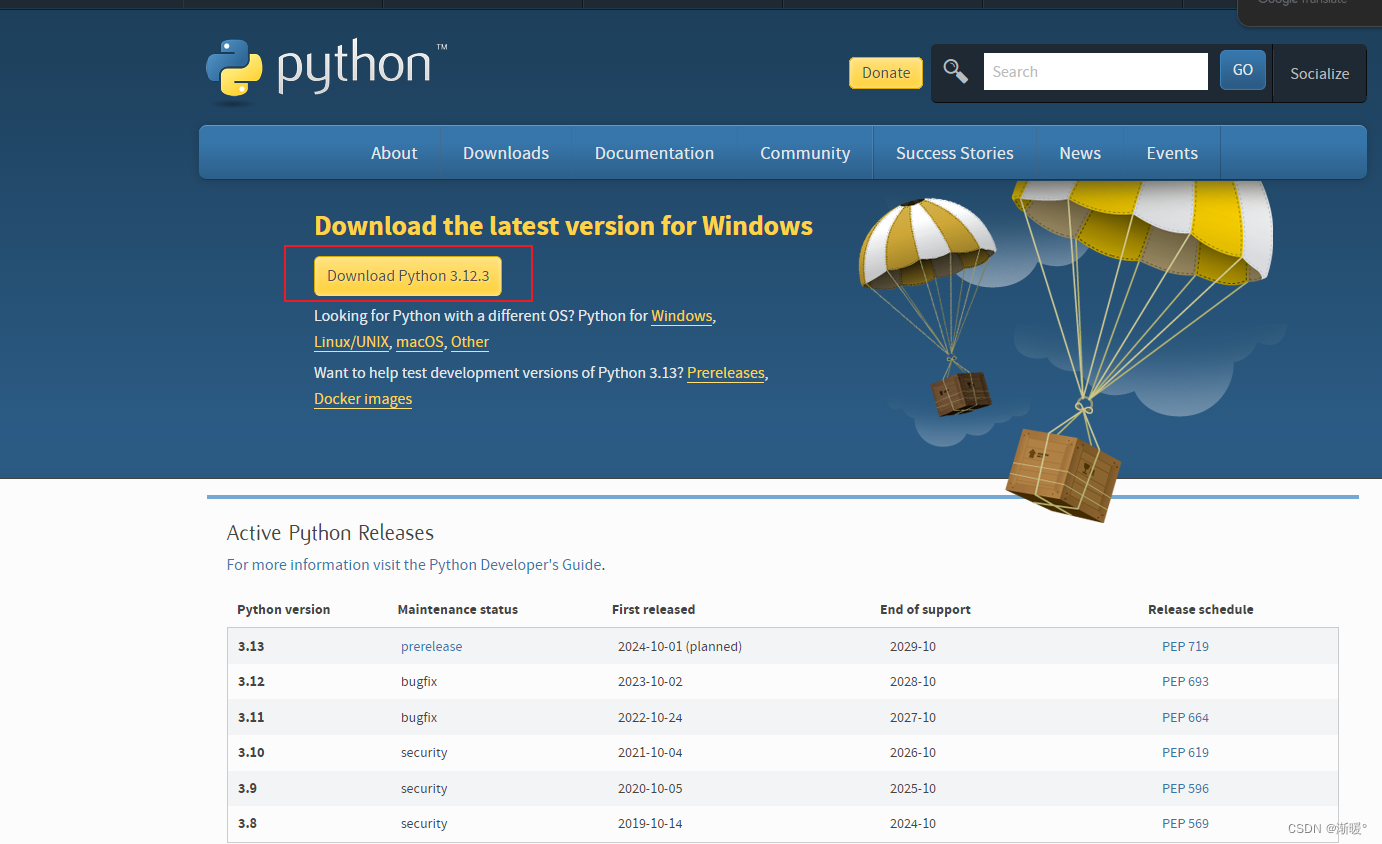
Task: Open the Prereleases link
Action: click(726, 373)
